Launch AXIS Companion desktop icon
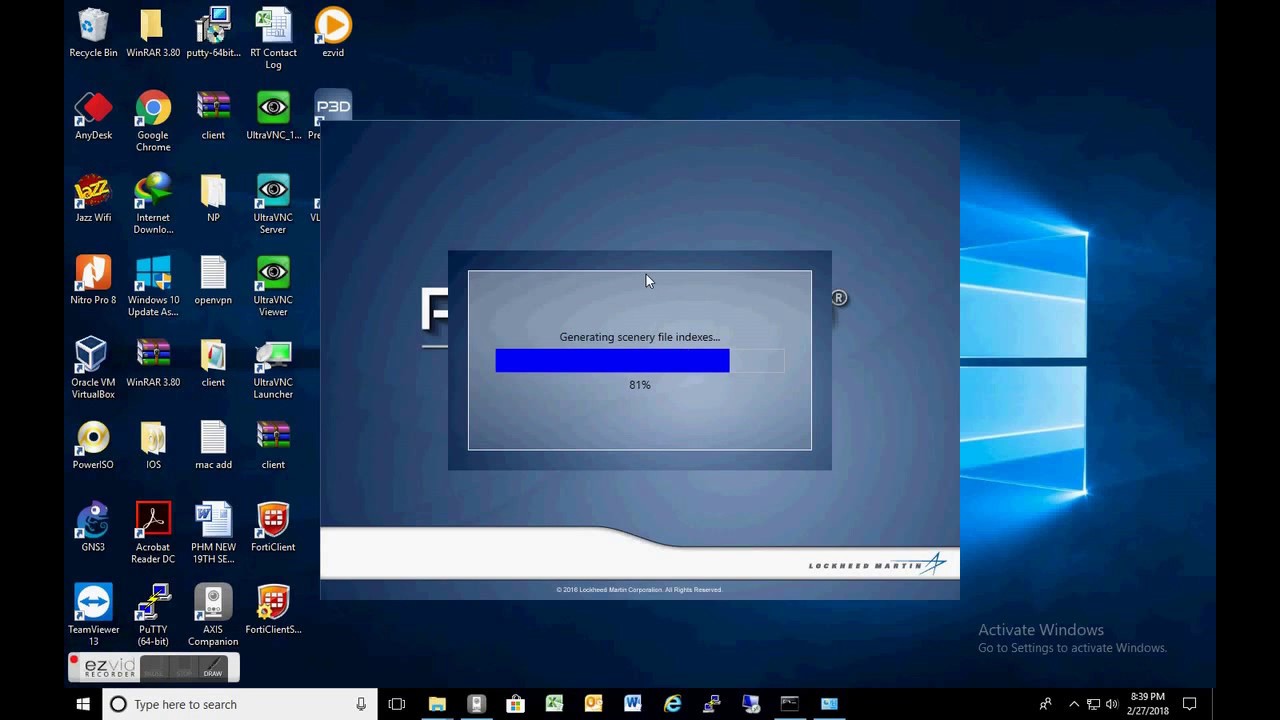Image resolution: width=1280 pixels, height=720 pixels. coord(213,615)
